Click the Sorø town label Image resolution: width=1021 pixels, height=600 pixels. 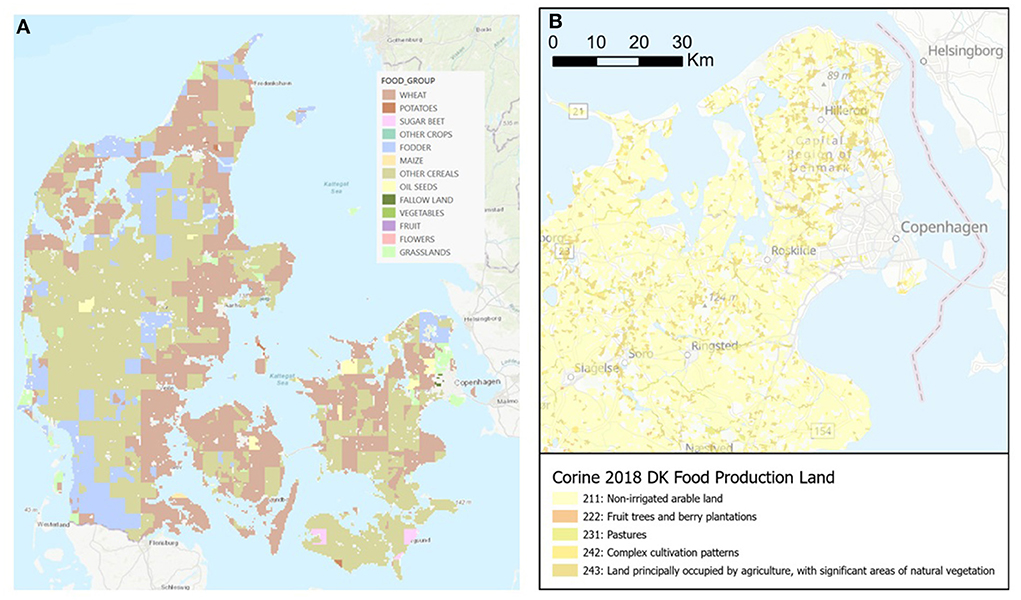pos(640,354)
